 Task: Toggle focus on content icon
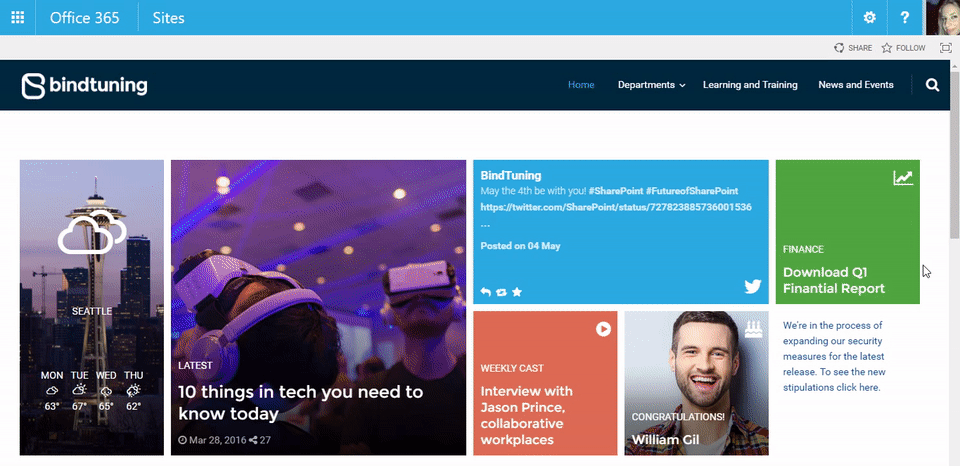[x=945, y=48]
